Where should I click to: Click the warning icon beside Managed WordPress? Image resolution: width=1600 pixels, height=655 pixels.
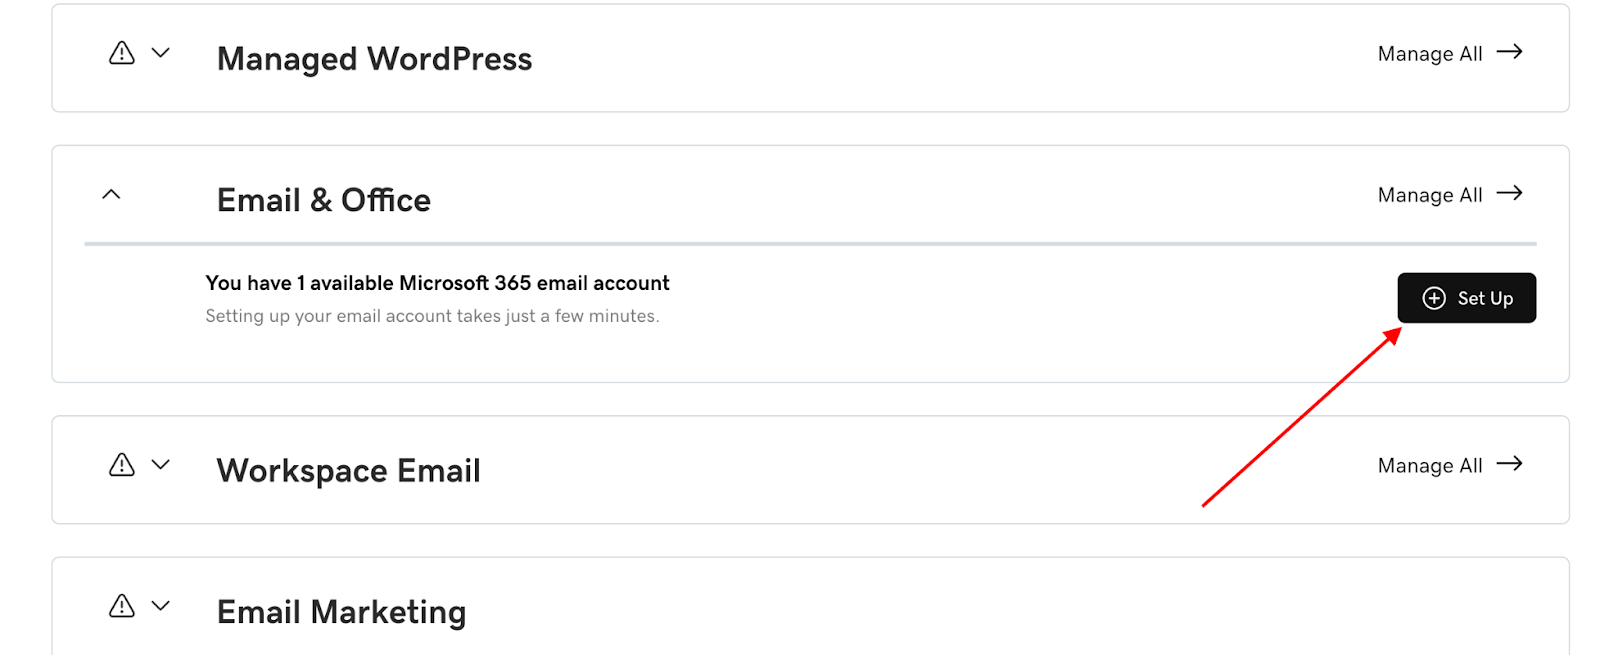[x=122, y=53]
